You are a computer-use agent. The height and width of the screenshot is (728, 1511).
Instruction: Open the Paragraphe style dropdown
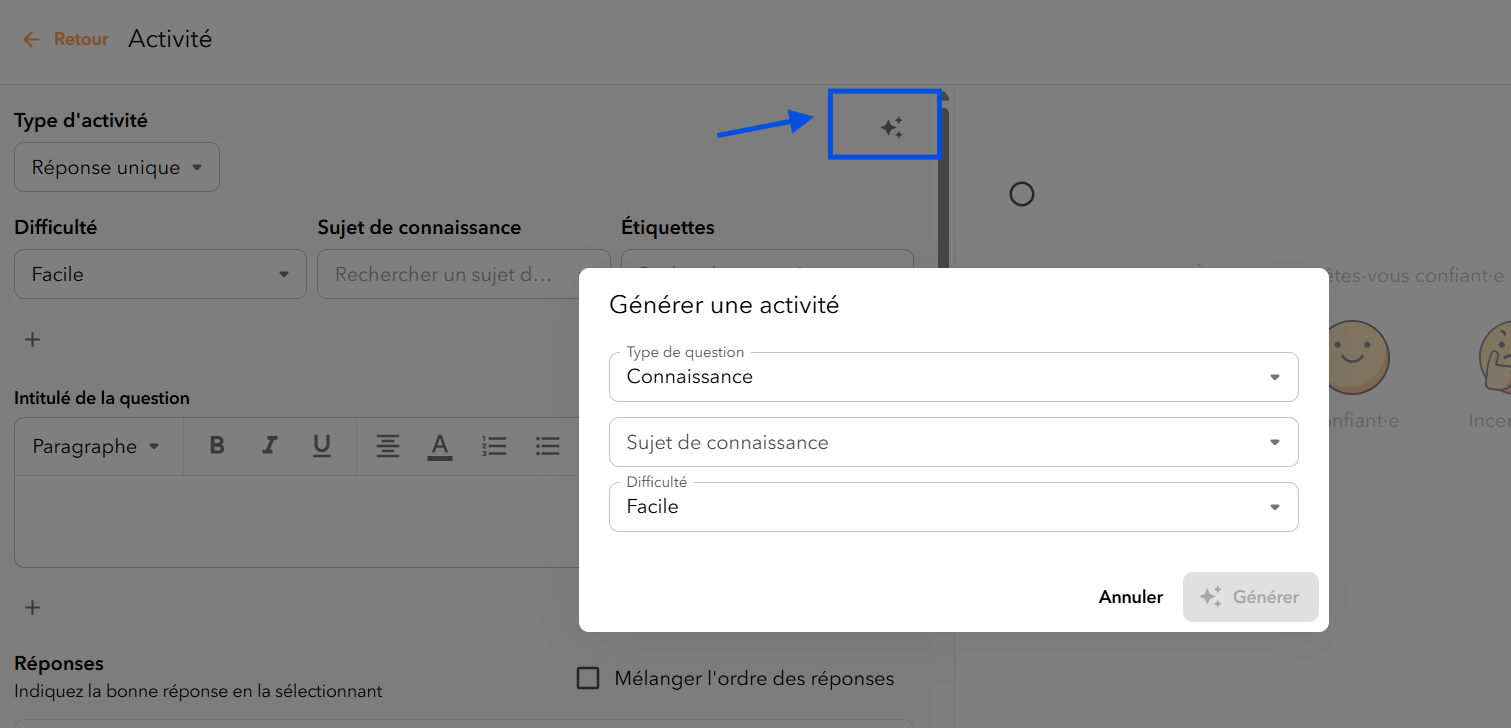[x=96, y=447]
